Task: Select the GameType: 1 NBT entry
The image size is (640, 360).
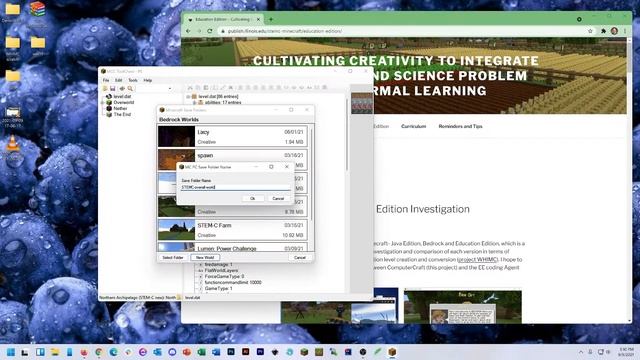Action: click(218, 289)
